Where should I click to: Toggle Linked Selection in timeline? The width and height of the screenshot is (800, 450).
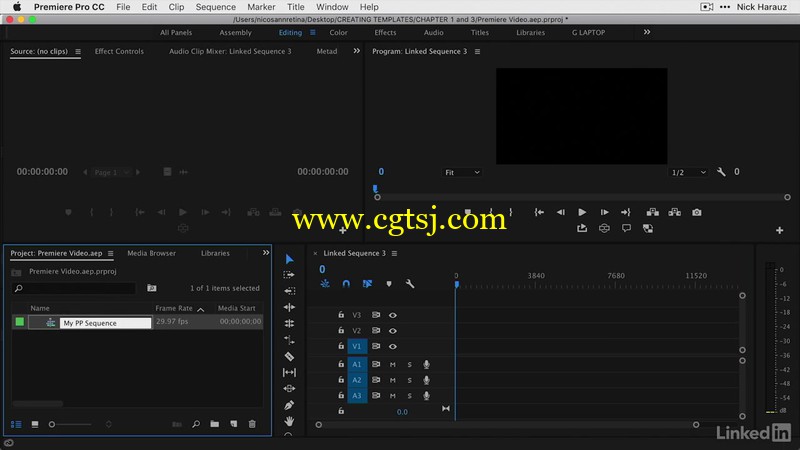[x=367, y=284]
